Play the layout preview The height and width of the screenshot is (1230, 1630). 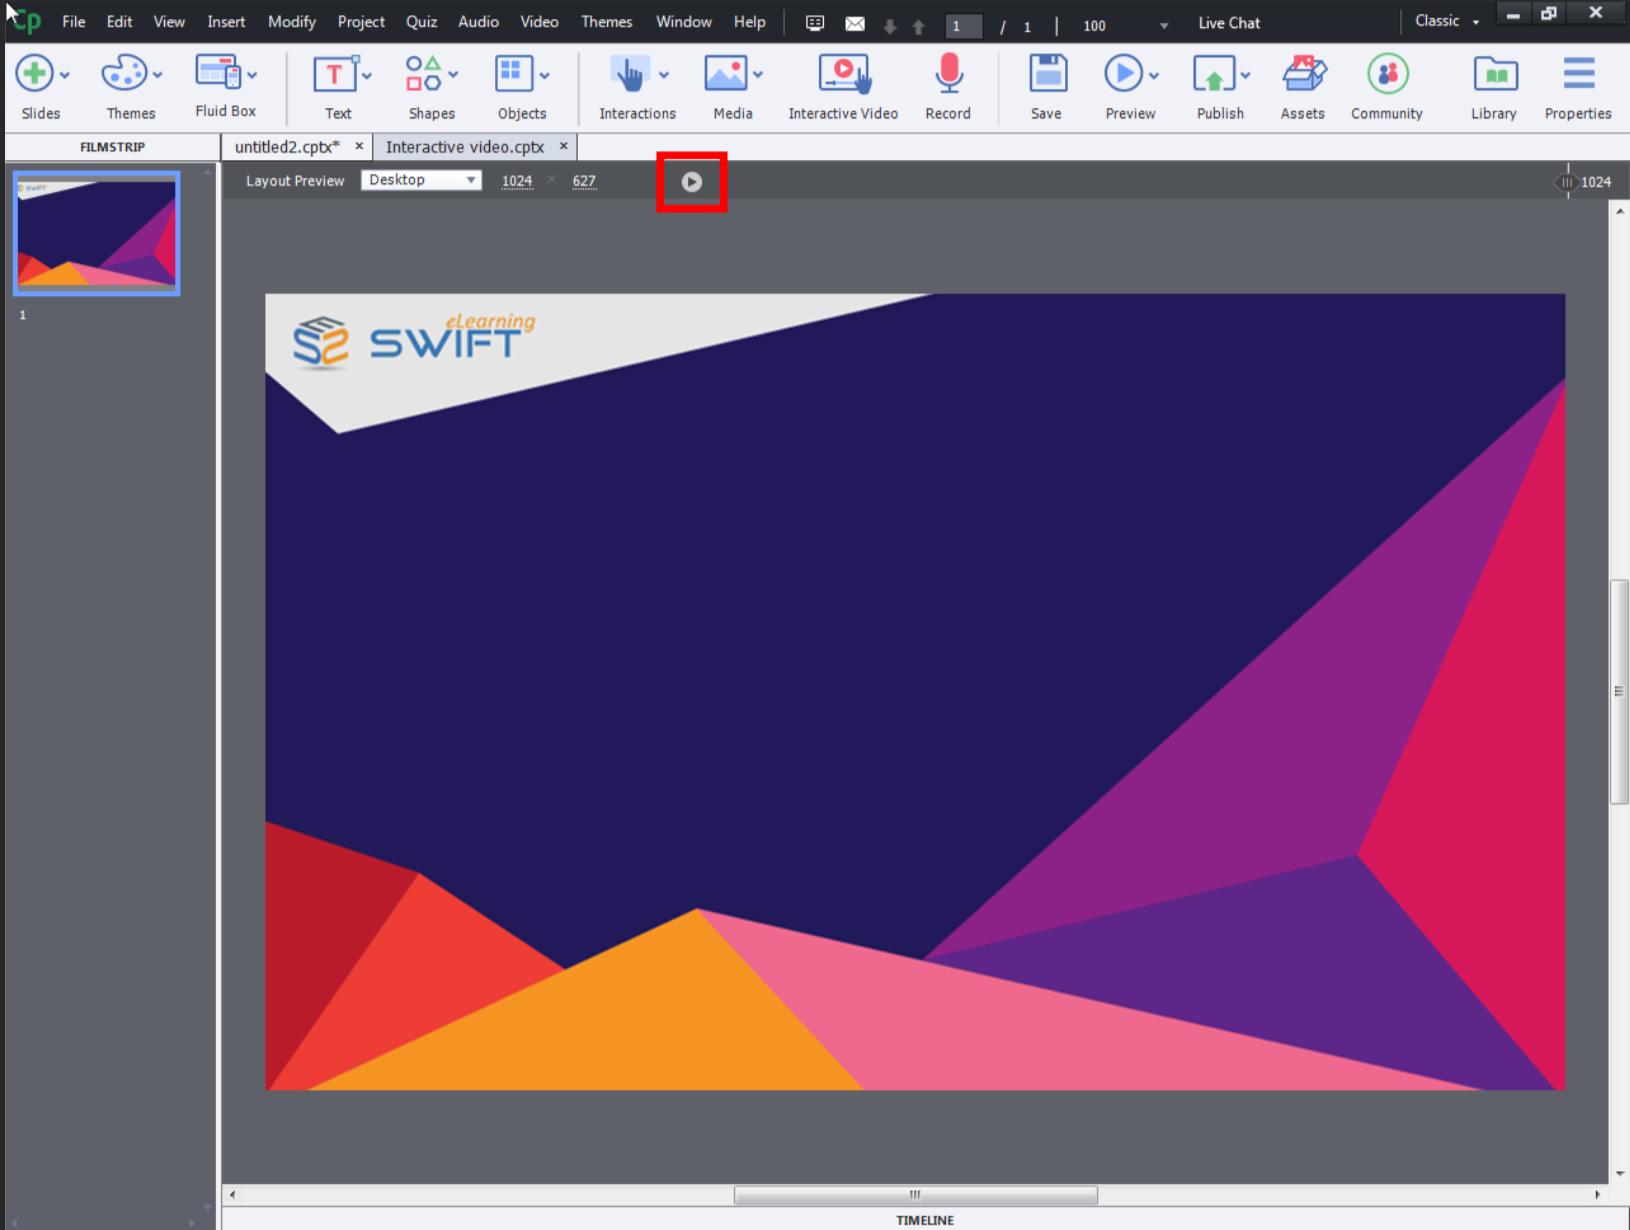[691, 182]
